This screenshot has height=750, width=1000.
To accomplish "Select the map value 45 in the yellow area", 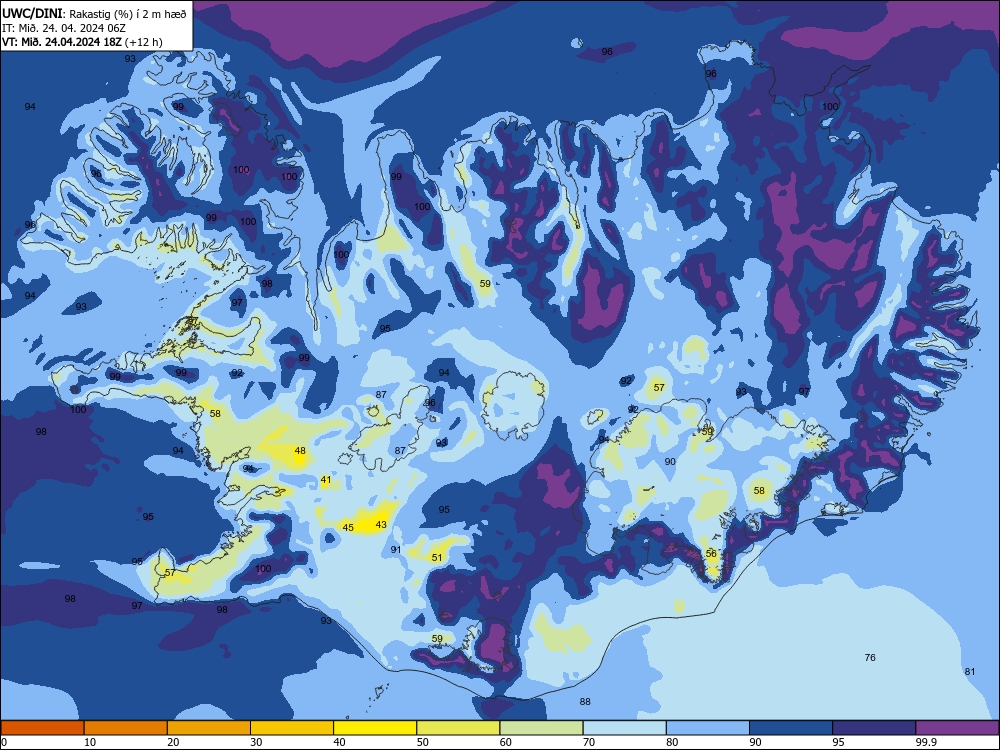I will (348, 527).
